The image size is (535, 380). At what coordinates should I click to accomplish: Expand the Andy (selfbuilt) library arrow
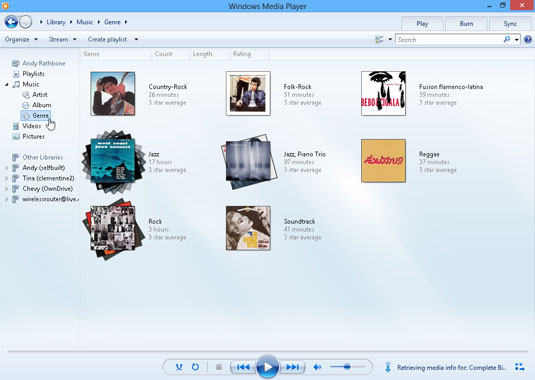point(6,168)
